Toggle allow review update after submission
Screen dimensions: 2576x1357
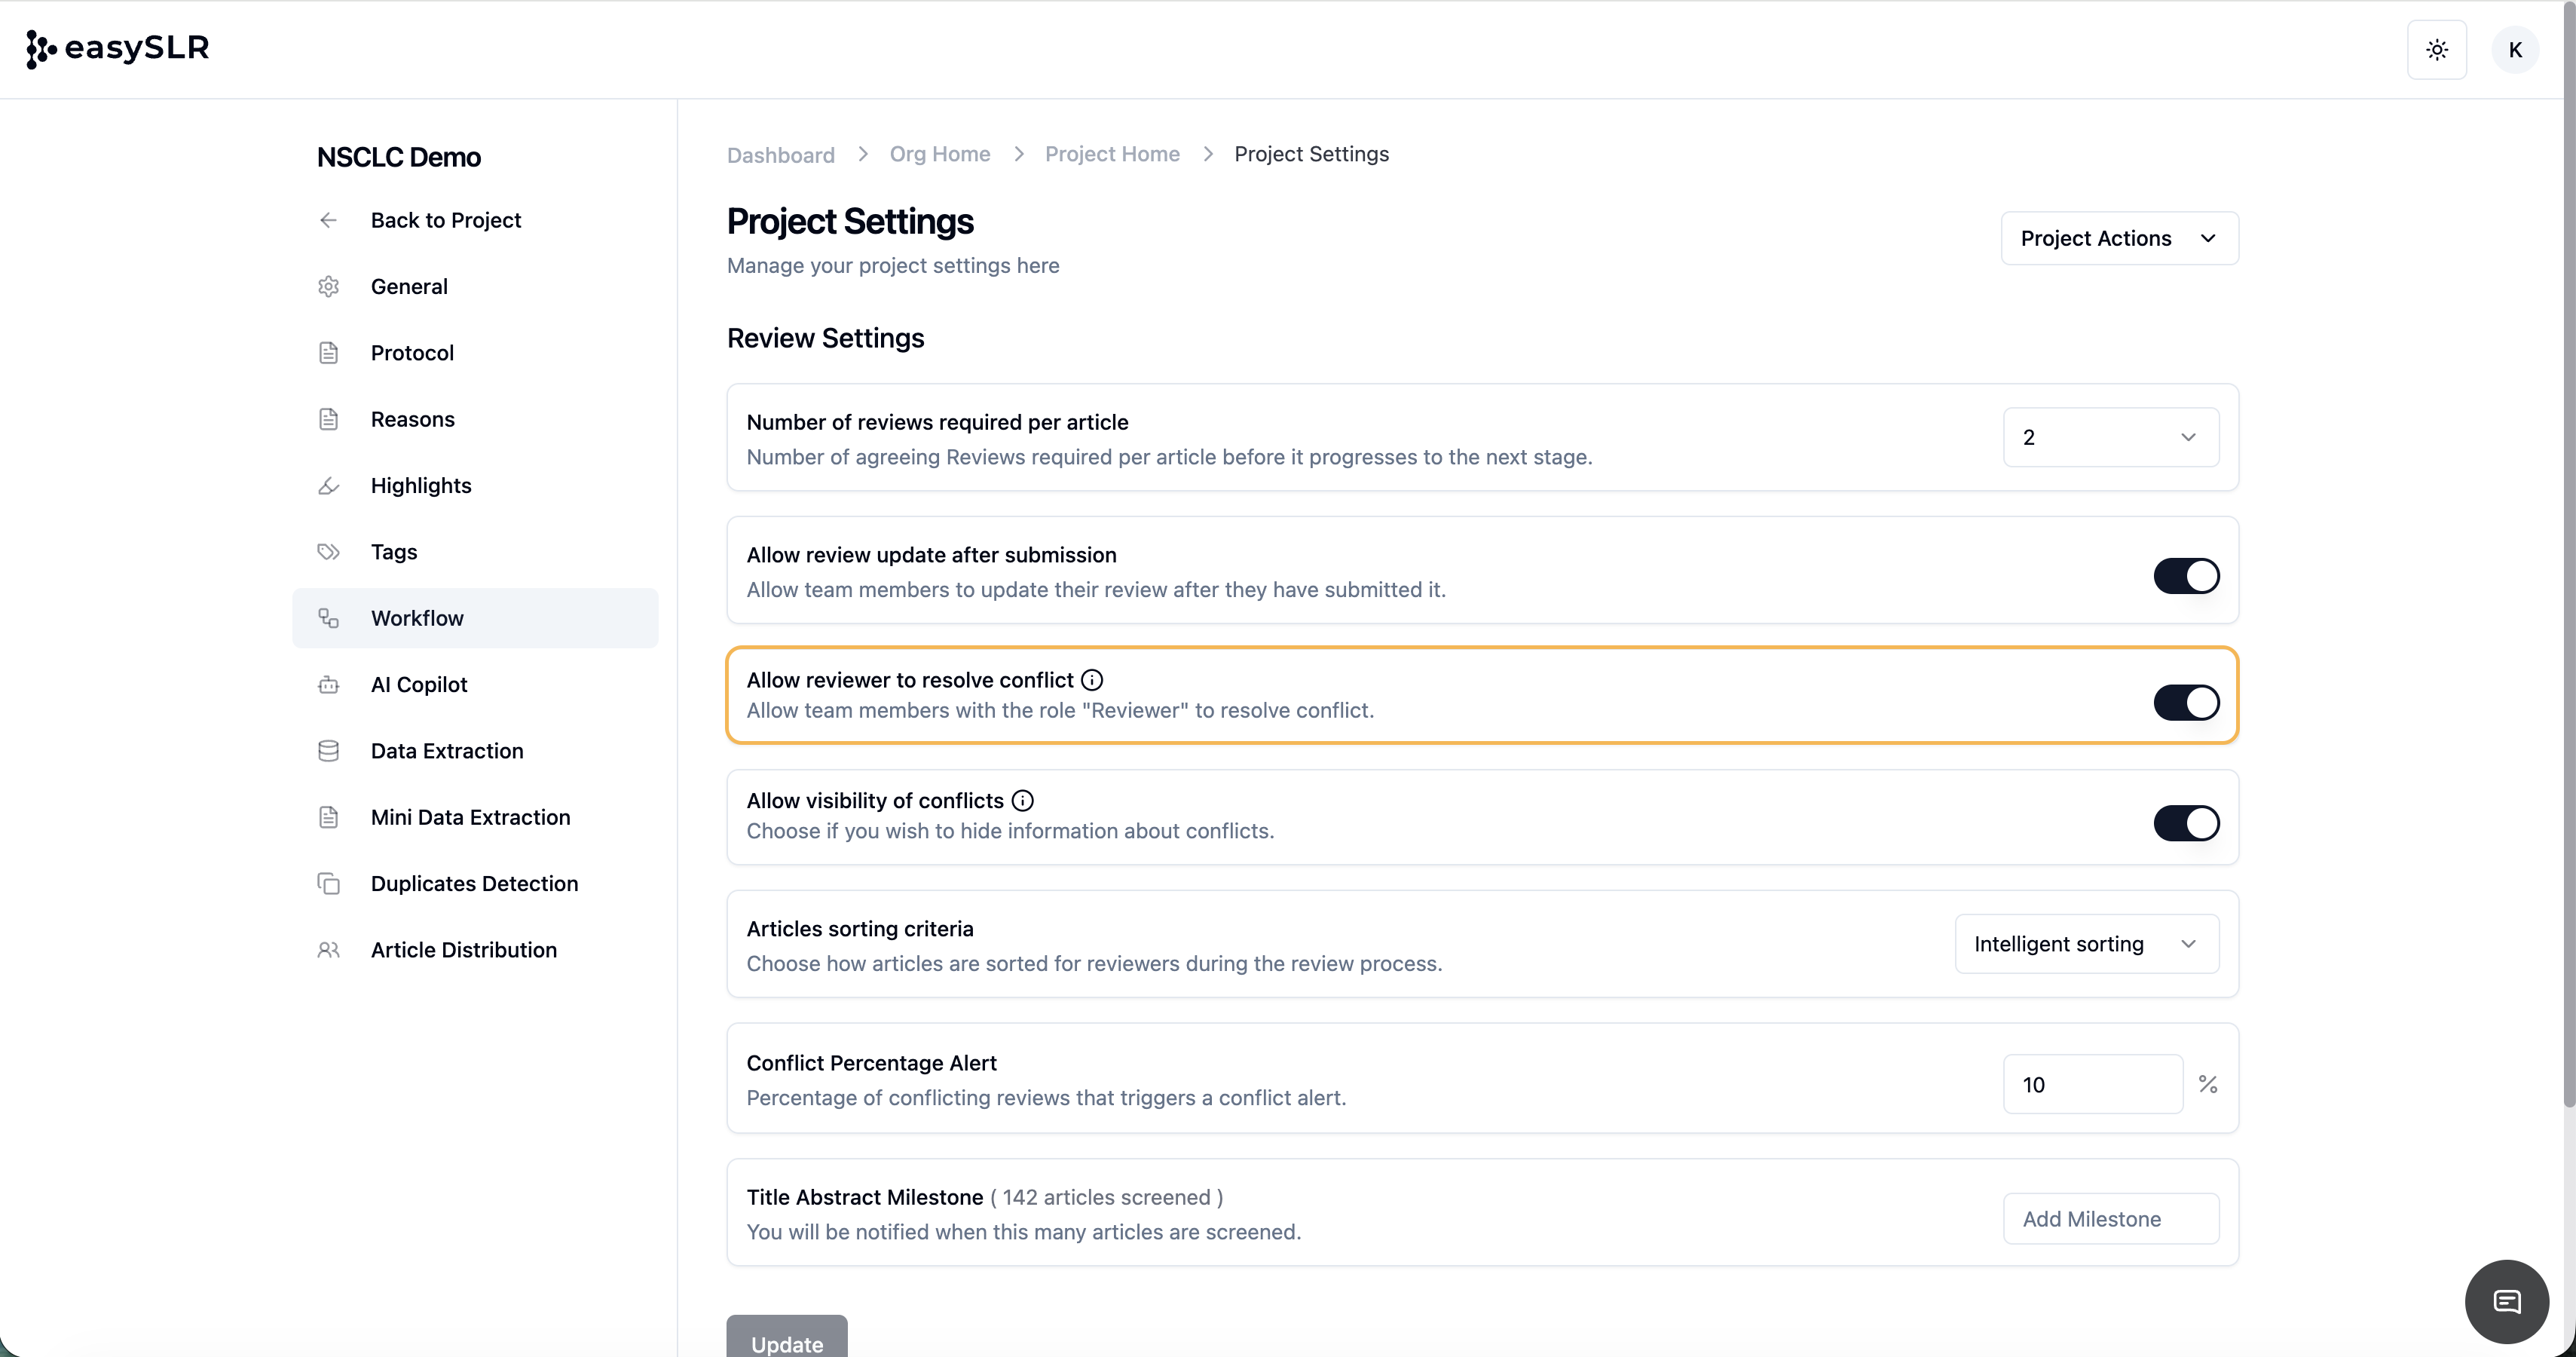pyautogui.click(x=2186, y=576)
